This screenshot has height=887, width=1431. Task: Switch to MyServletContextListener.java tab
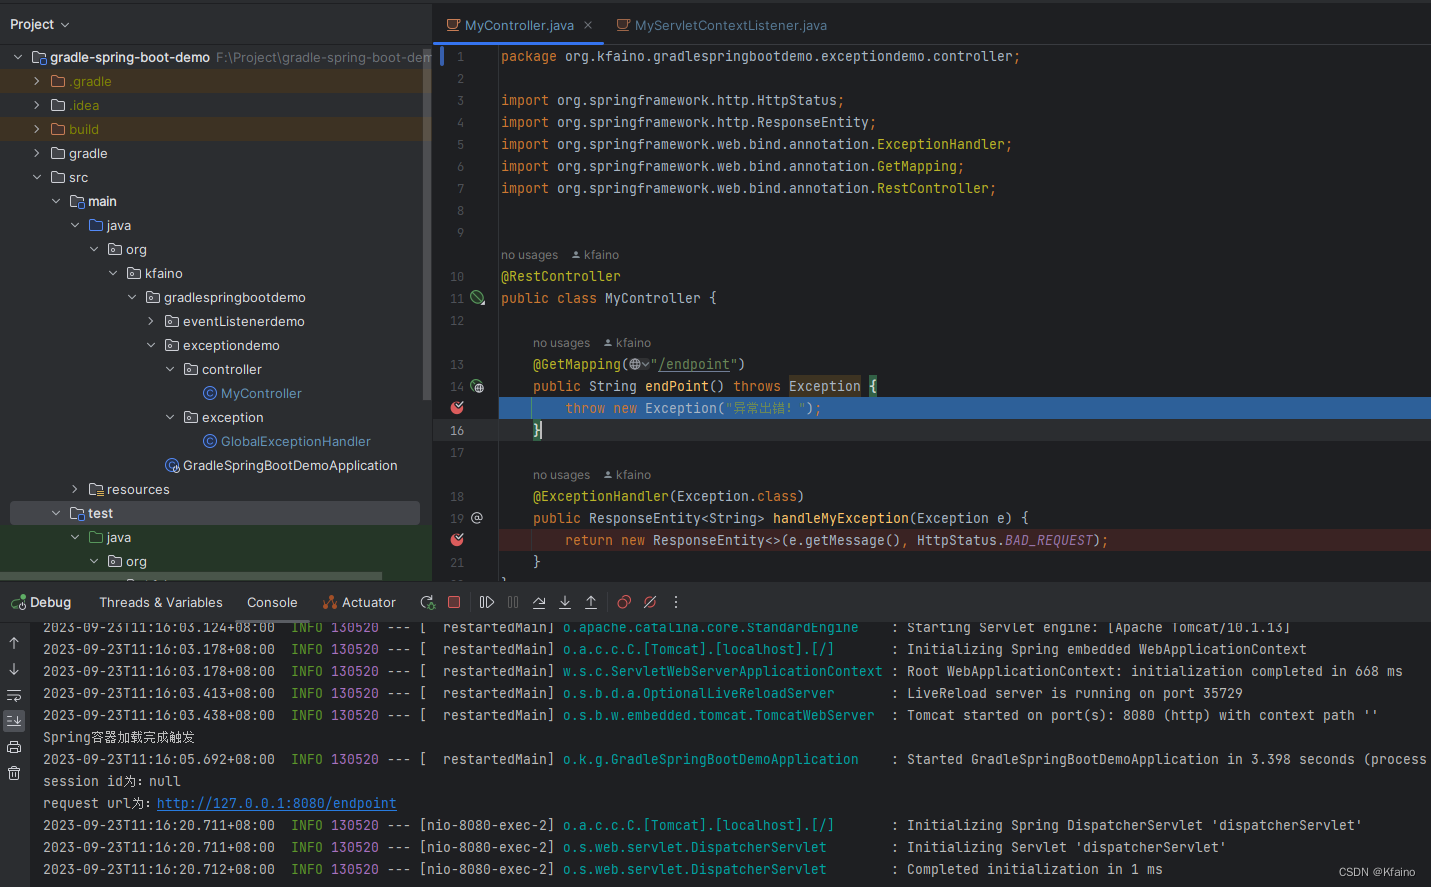[722, 25]
